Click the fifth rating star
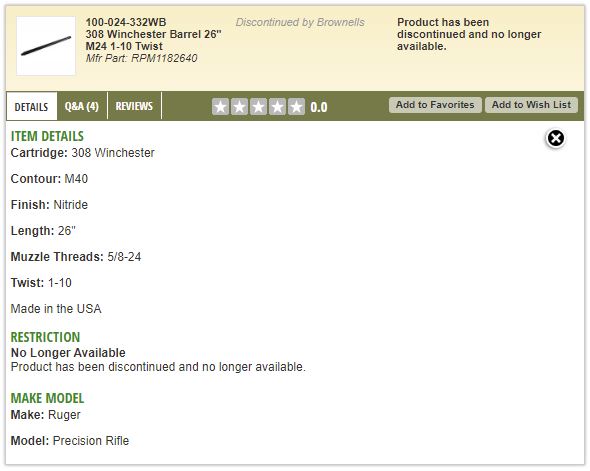The image size is (590, 471). (297, 107)
